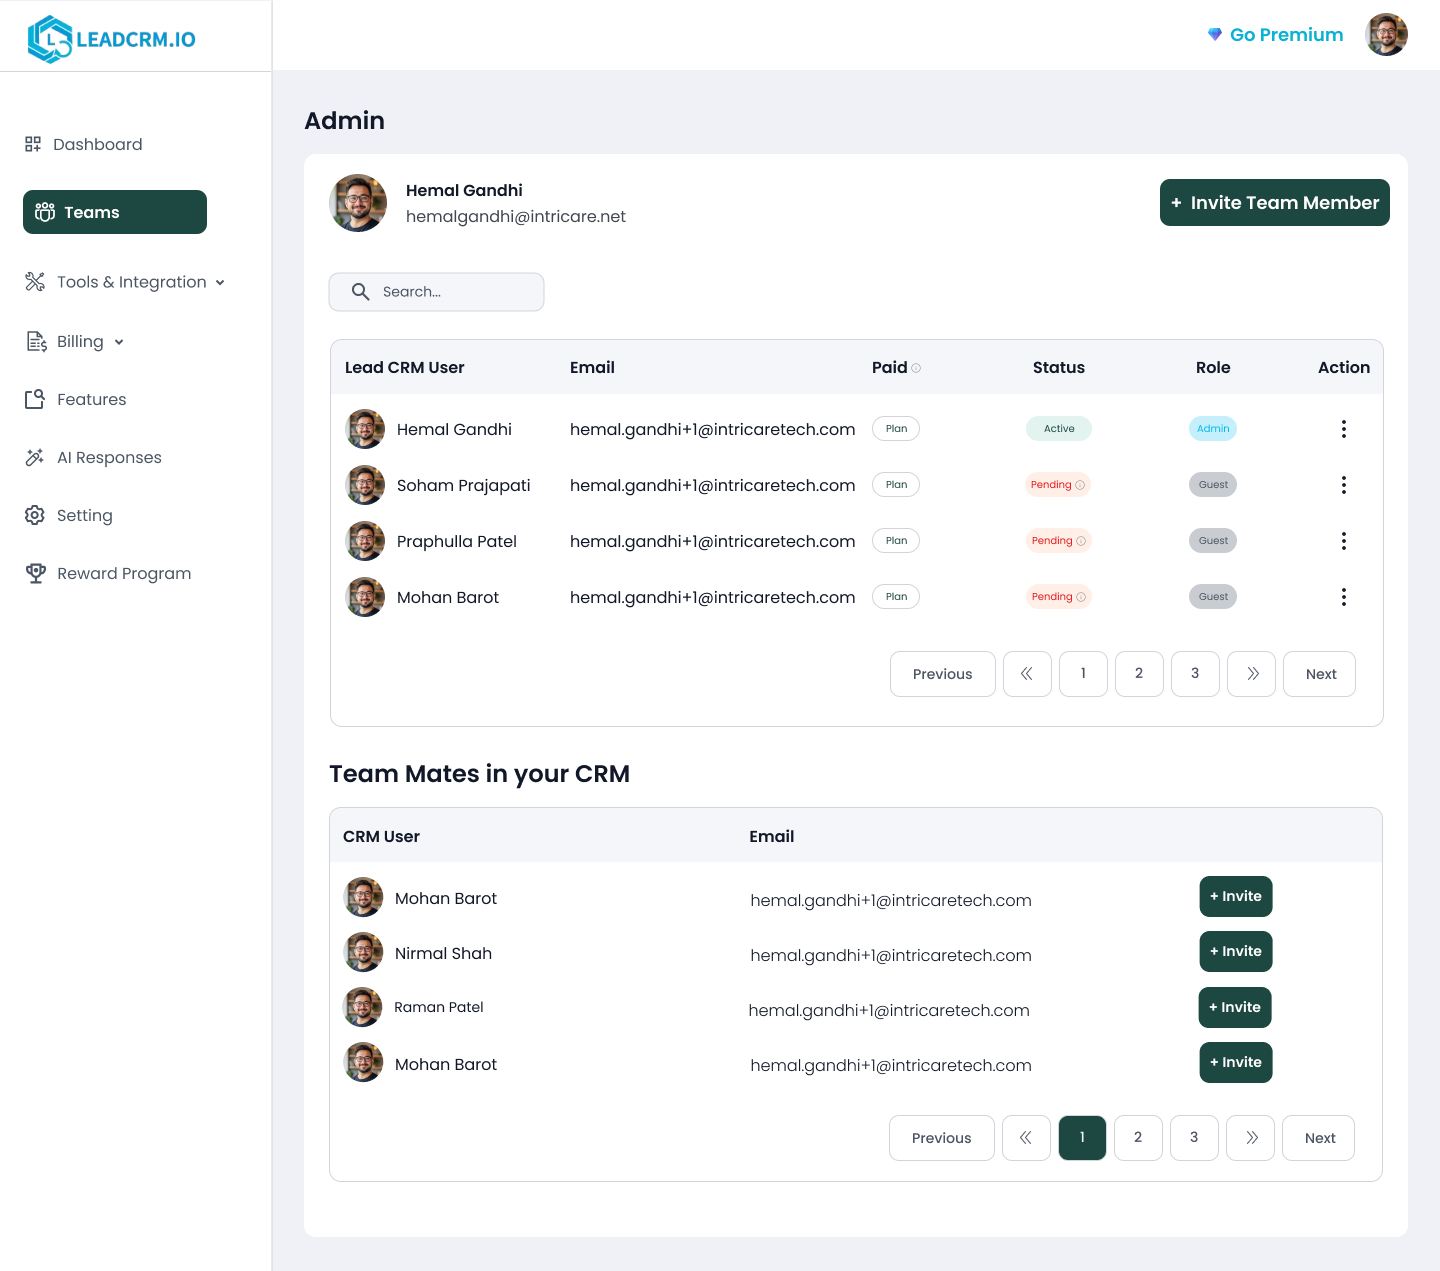The image size is (1440, 1271).
Task: Open the action menu for Hemal Gandhi row
Action: (x=1343, y=429)
